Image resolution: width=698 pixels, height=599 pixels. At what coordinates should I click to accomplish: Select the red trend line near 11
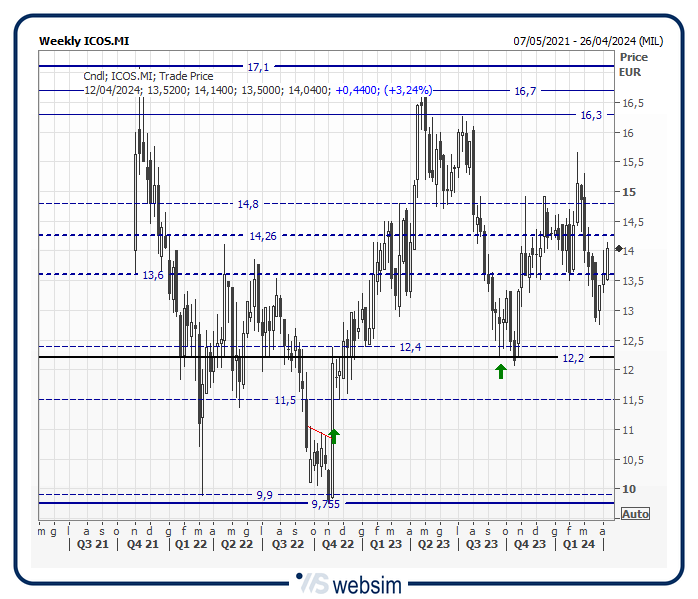319,431
